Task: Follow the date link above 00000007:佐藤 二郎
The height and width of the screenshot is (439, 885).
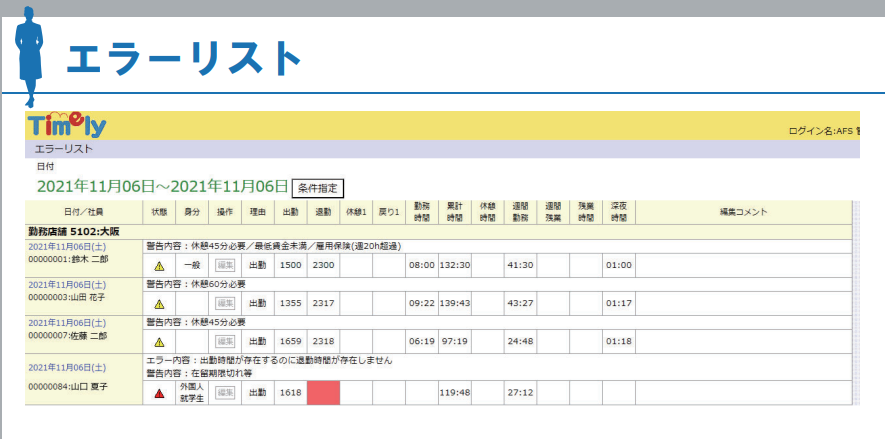Action: click(x=67, y=322)
